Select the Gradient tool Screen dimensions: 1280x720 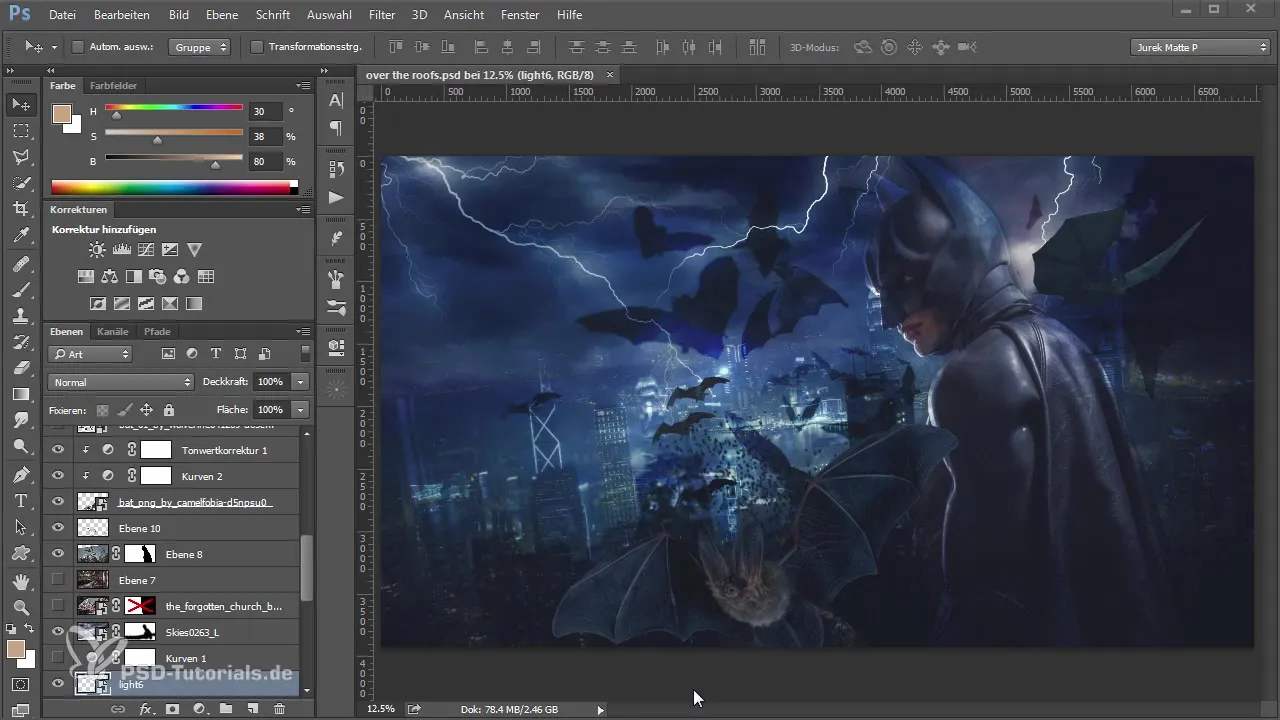tap(21, 395)
